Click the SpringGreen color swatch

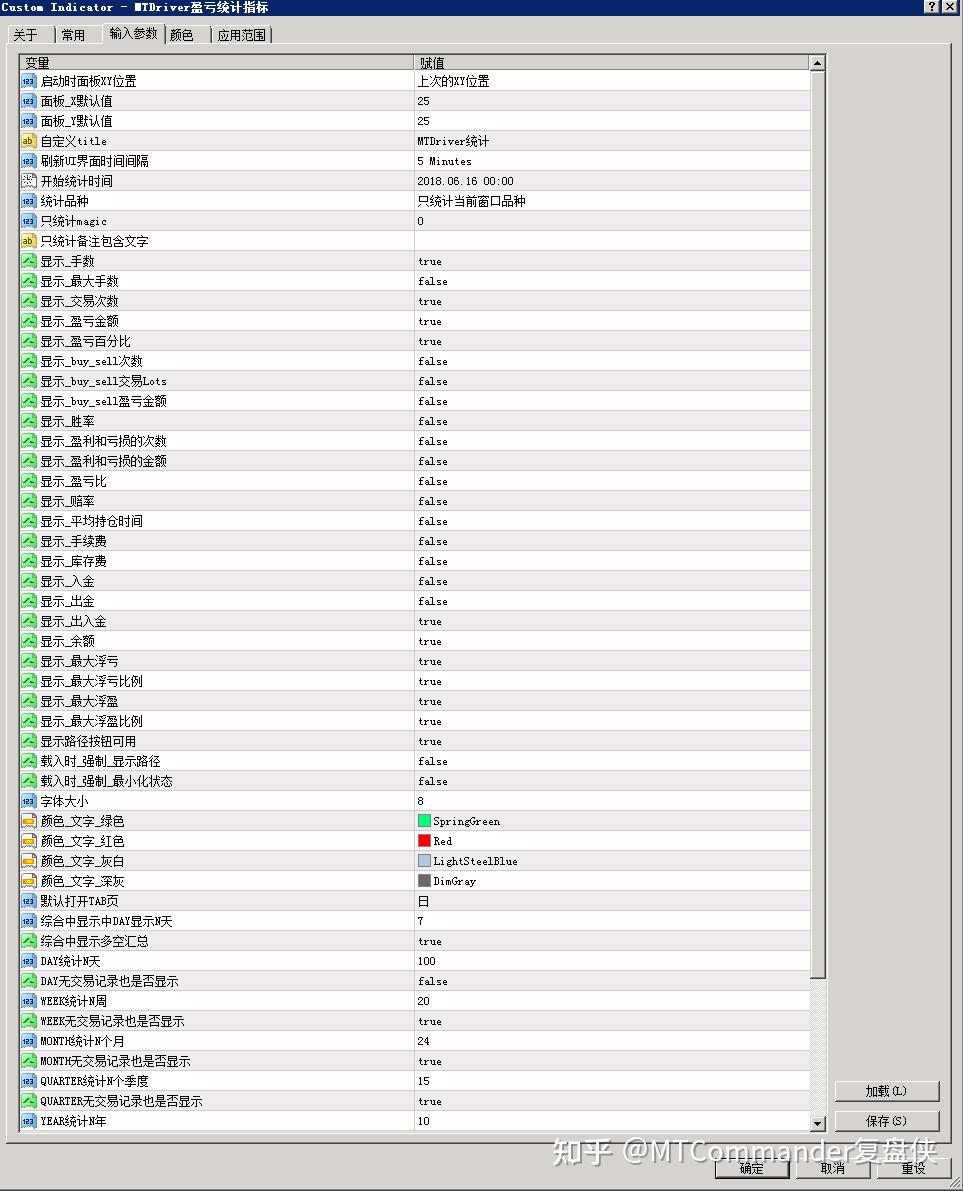422,821
